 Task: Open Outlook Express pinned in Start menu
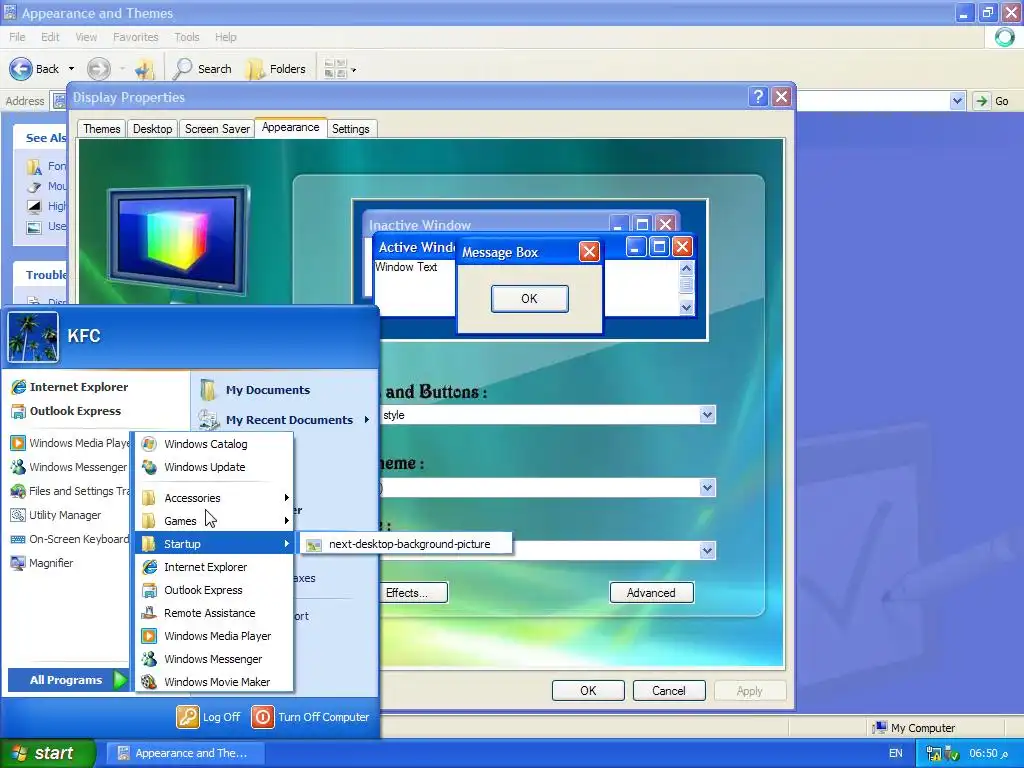66,411
